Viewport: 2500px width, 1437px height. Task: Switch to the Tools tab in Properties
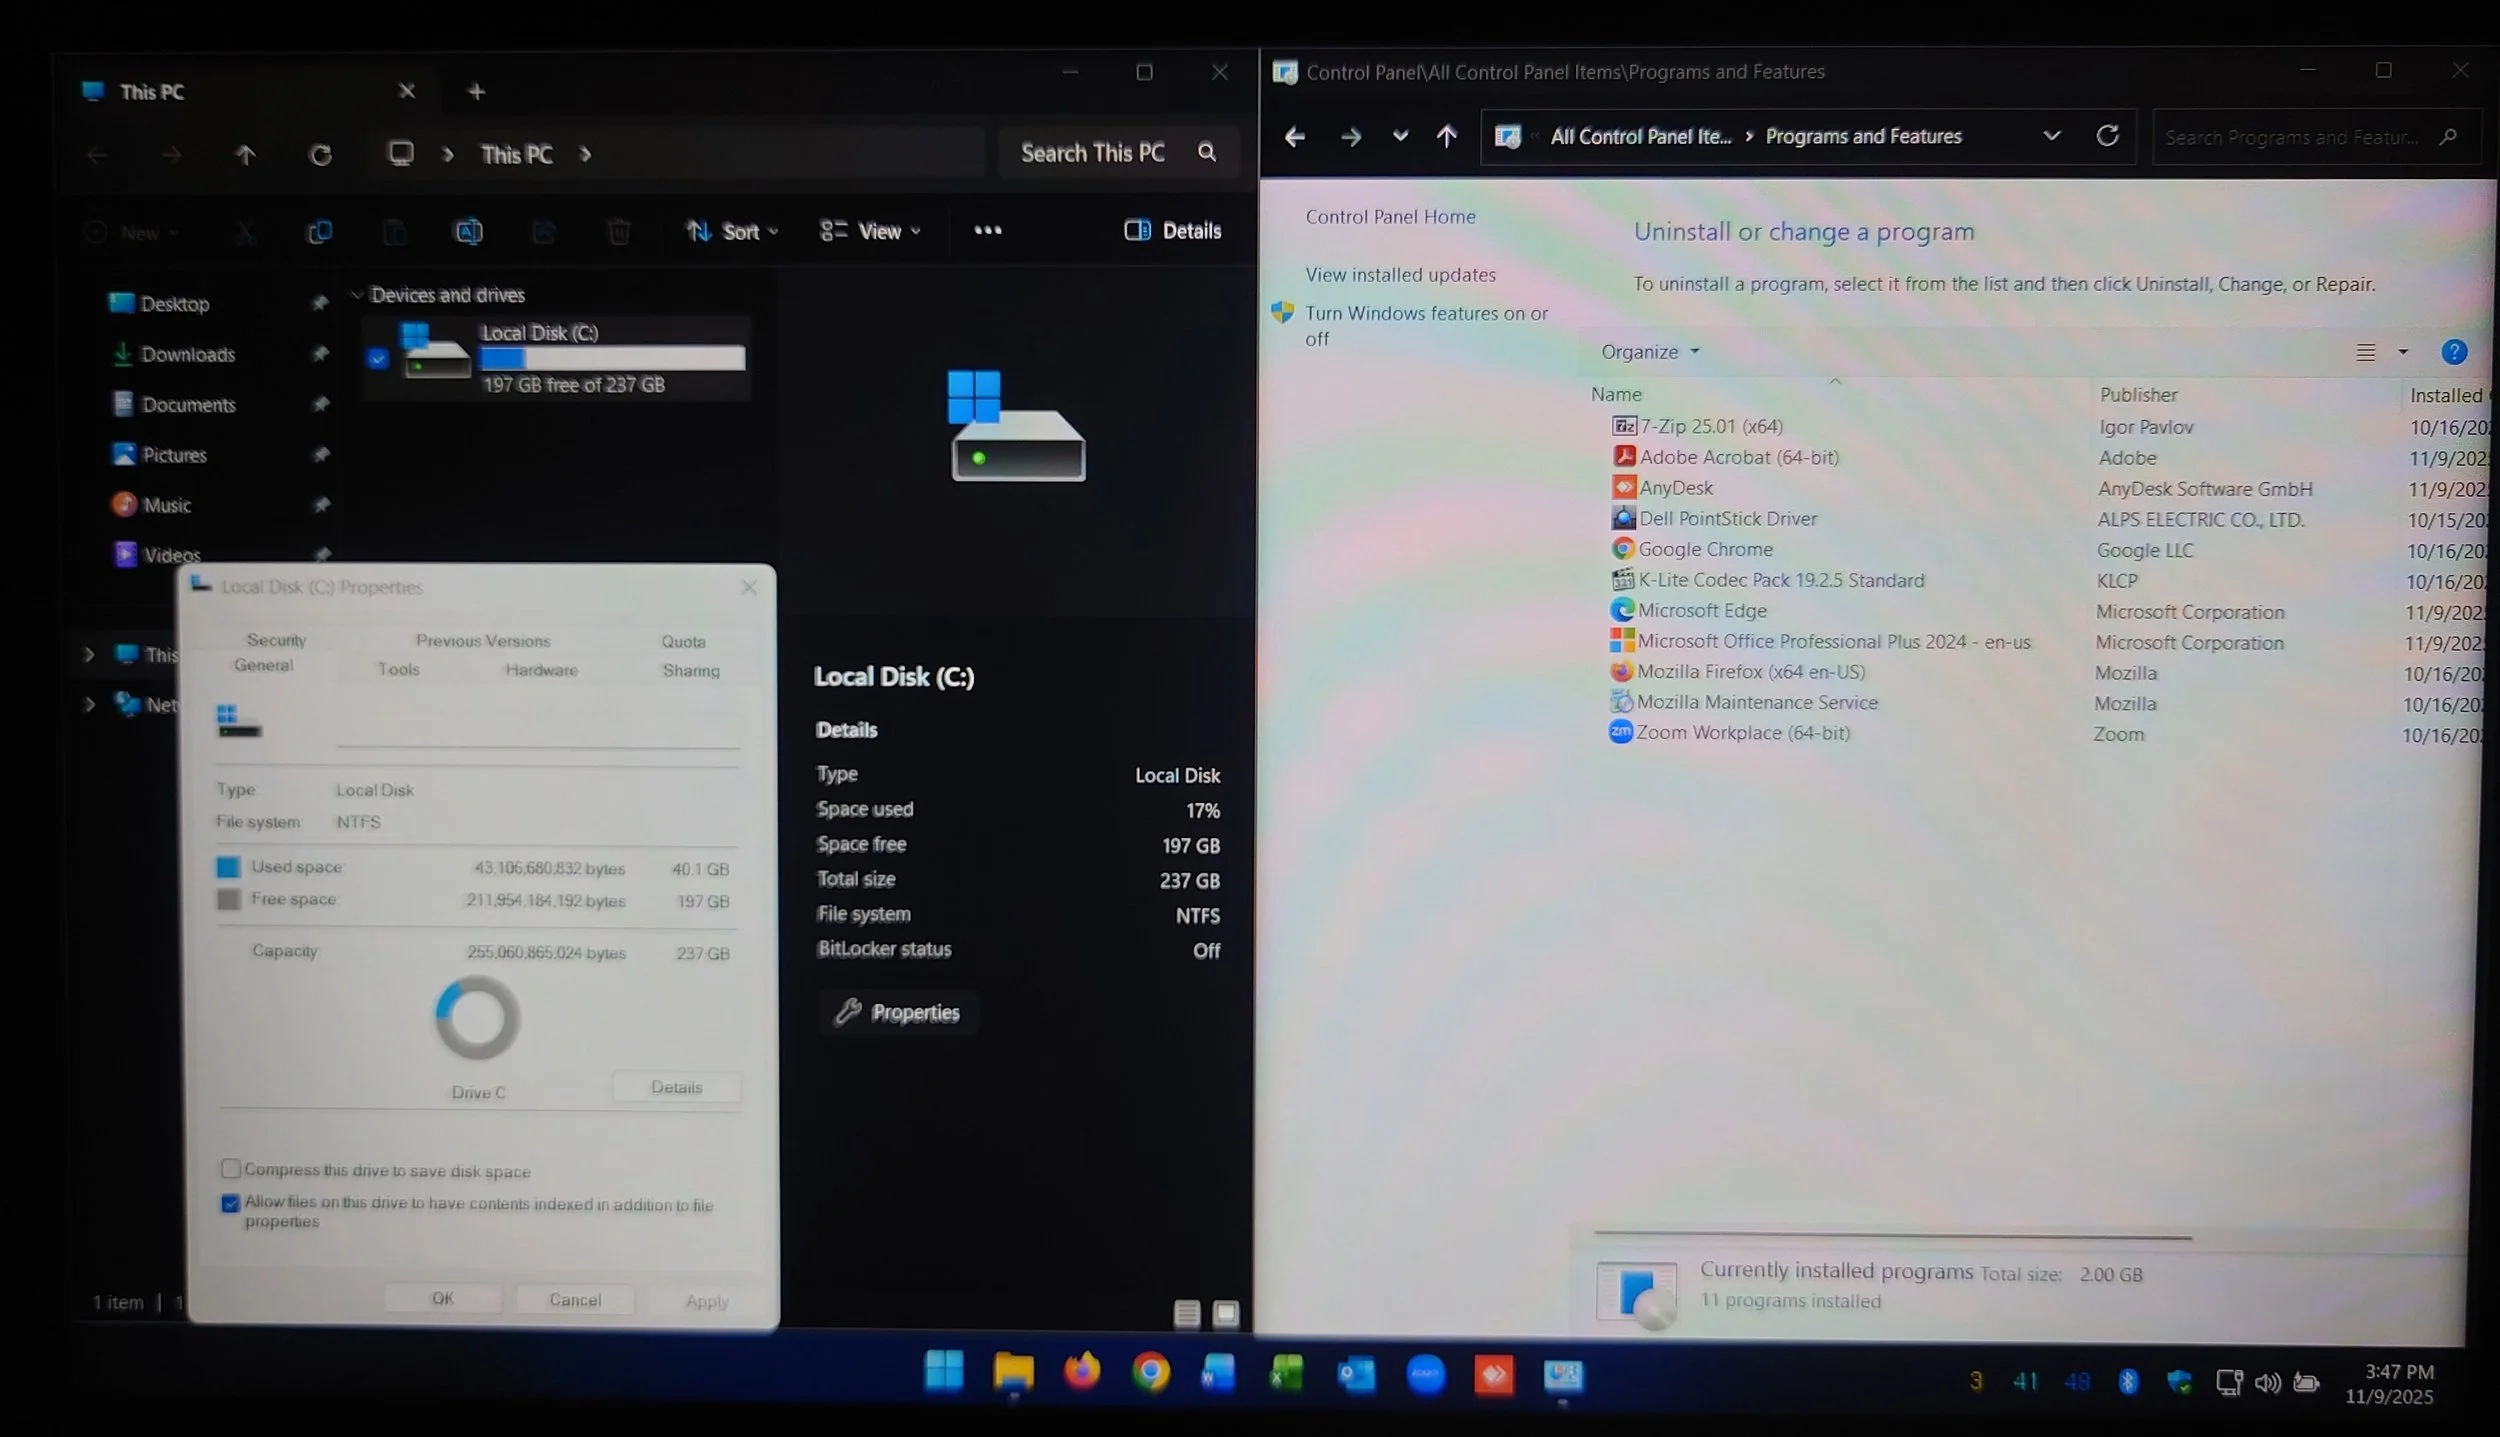(398, 669)
